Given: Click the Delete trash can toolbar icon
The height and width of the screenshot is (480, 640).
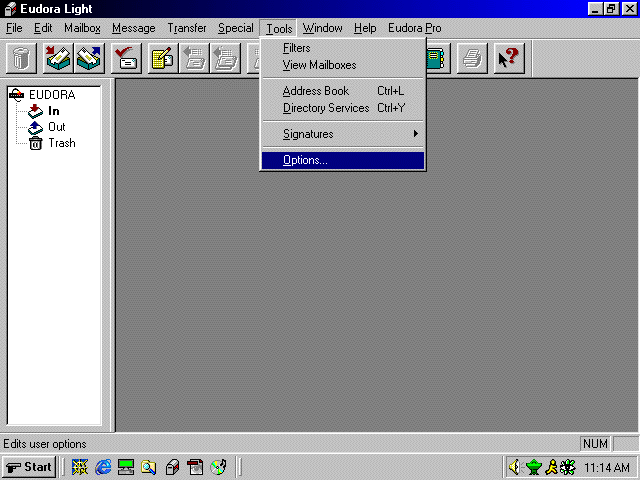Looking at the screenshot, I should point(21,58).
